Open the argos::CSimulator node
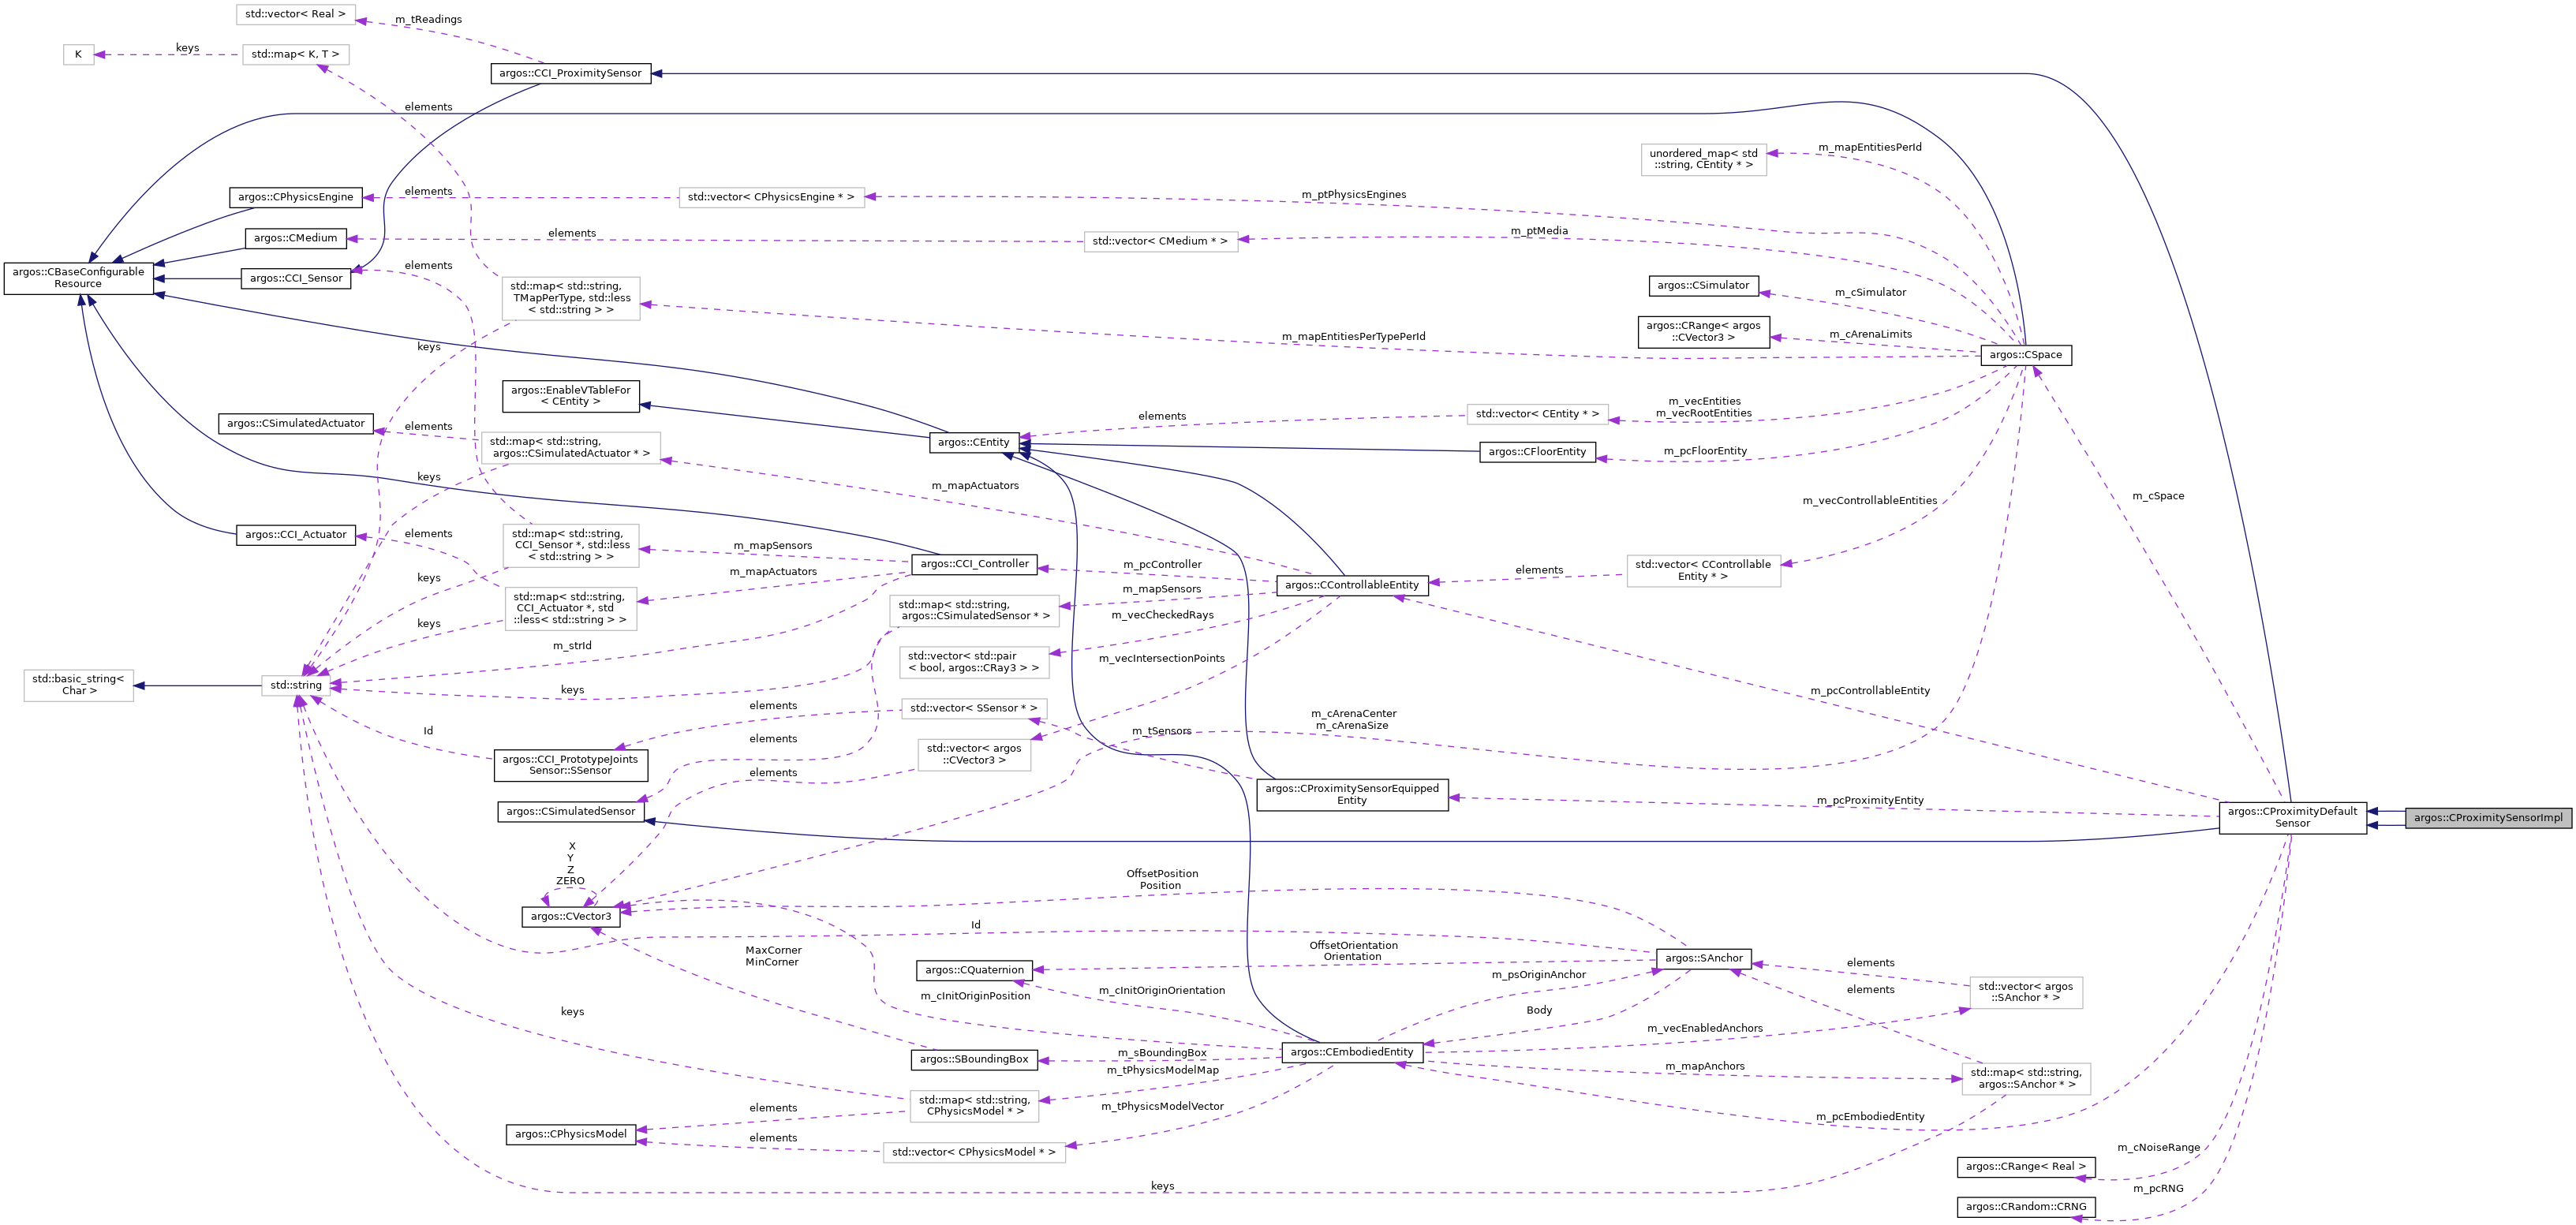 [x=1703, y=286]
